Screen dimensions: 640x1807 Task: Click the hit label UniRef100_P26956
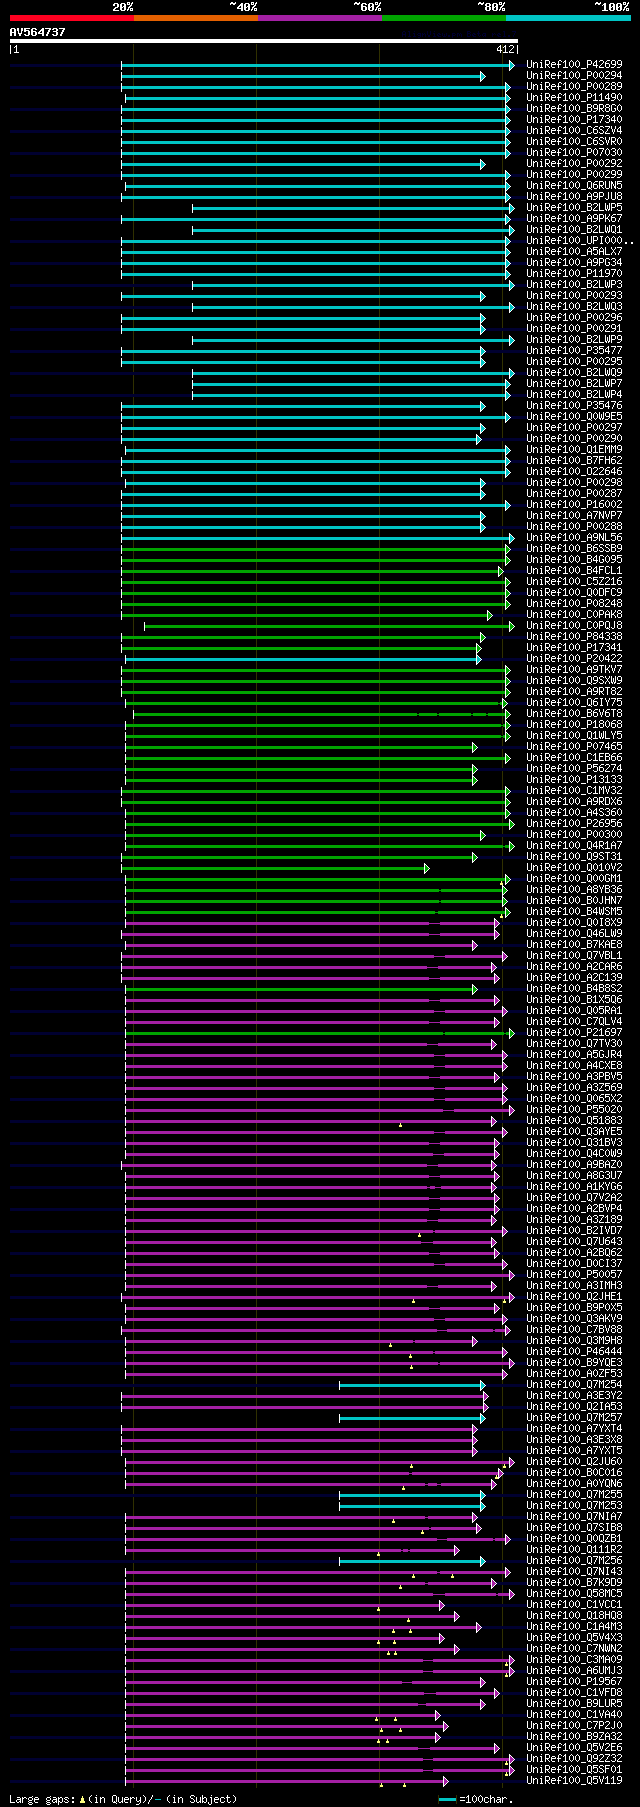574,824
